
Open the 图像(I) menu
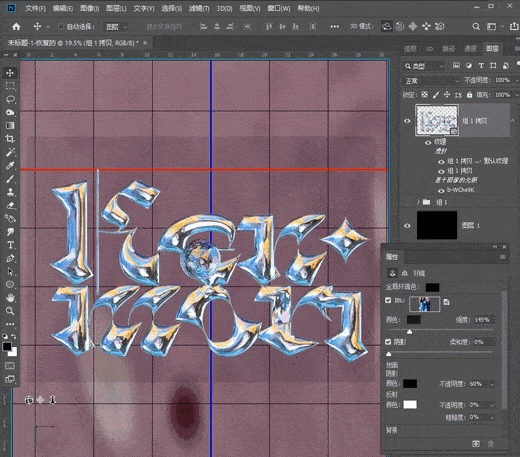point(90,8)
